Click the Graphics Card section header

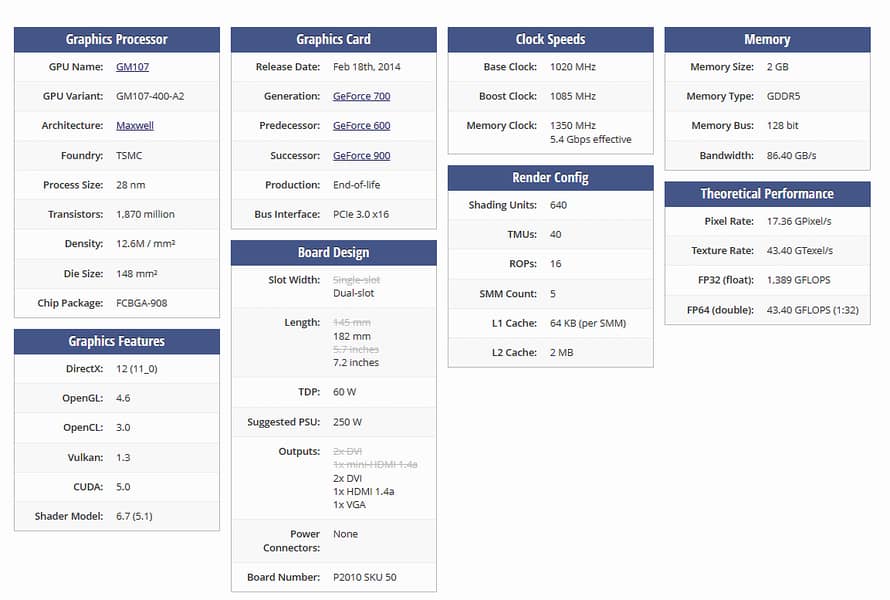click(x=334, y=40)
